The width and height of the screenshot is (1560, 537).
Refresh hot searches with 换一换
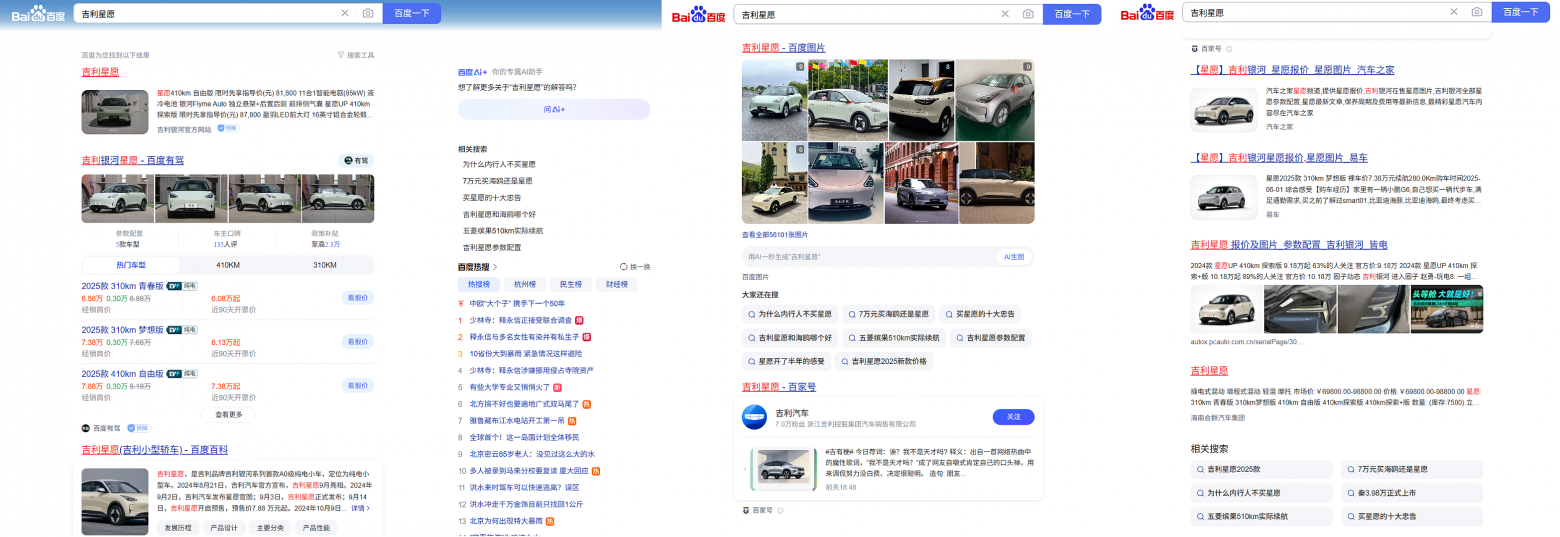(635, 267)
